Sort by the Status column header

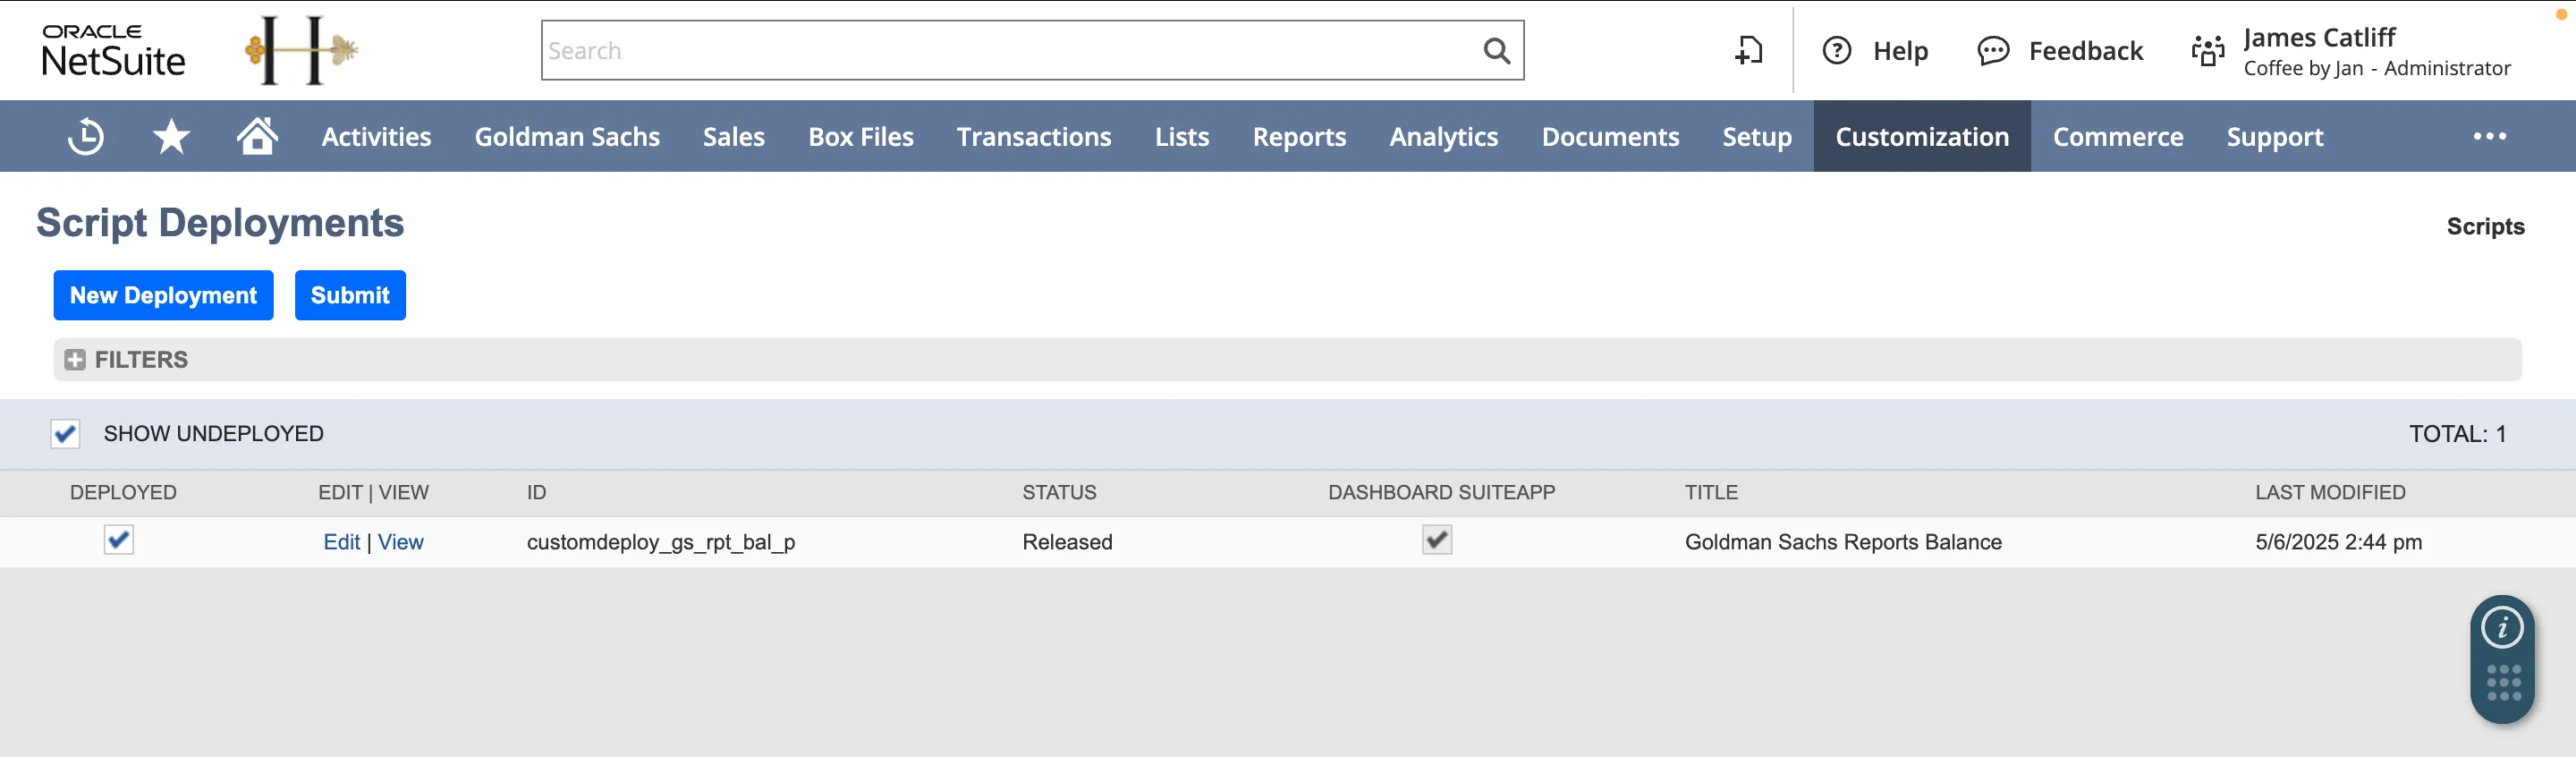[1059, 492]
